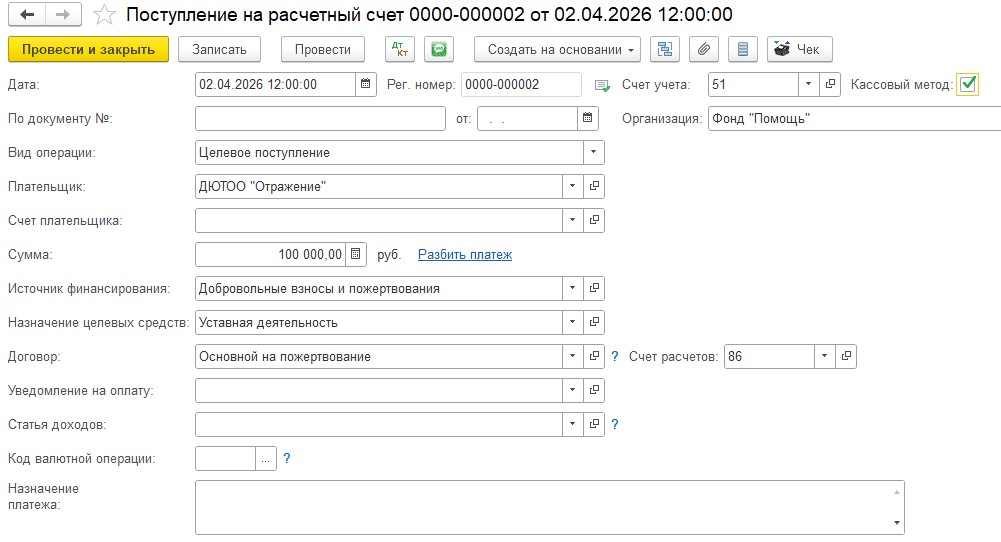The image size is (1001, 542).
Task: Click the Дт/Кт postings icon
Action: coord(400,49)
